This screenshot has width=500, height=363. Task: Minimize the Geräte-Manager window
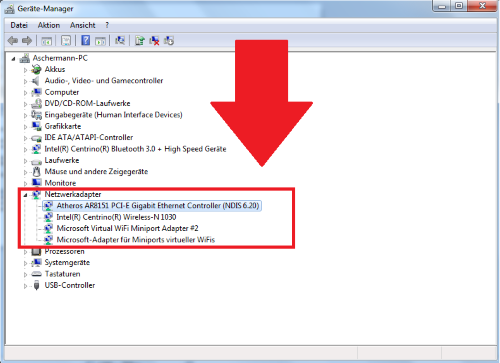coord(442,6)
